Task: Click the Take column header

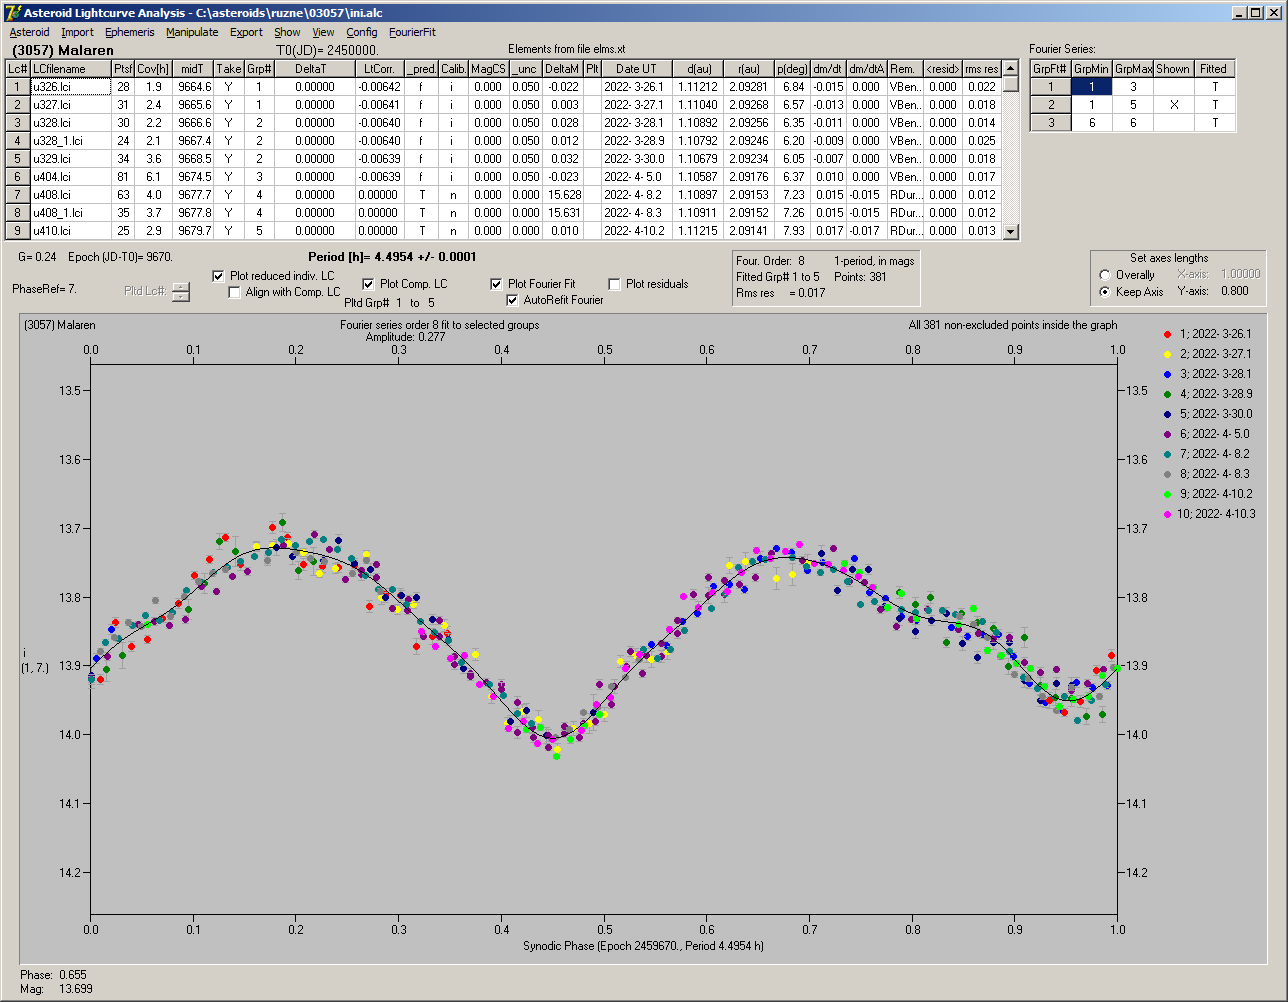Action: pos(229,69)
